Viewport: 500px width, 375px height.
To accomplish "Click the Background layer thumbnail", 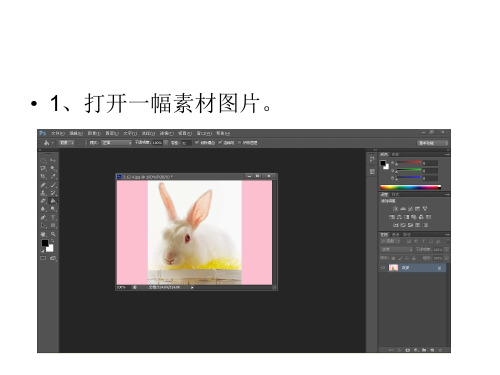I will [393, 268].
